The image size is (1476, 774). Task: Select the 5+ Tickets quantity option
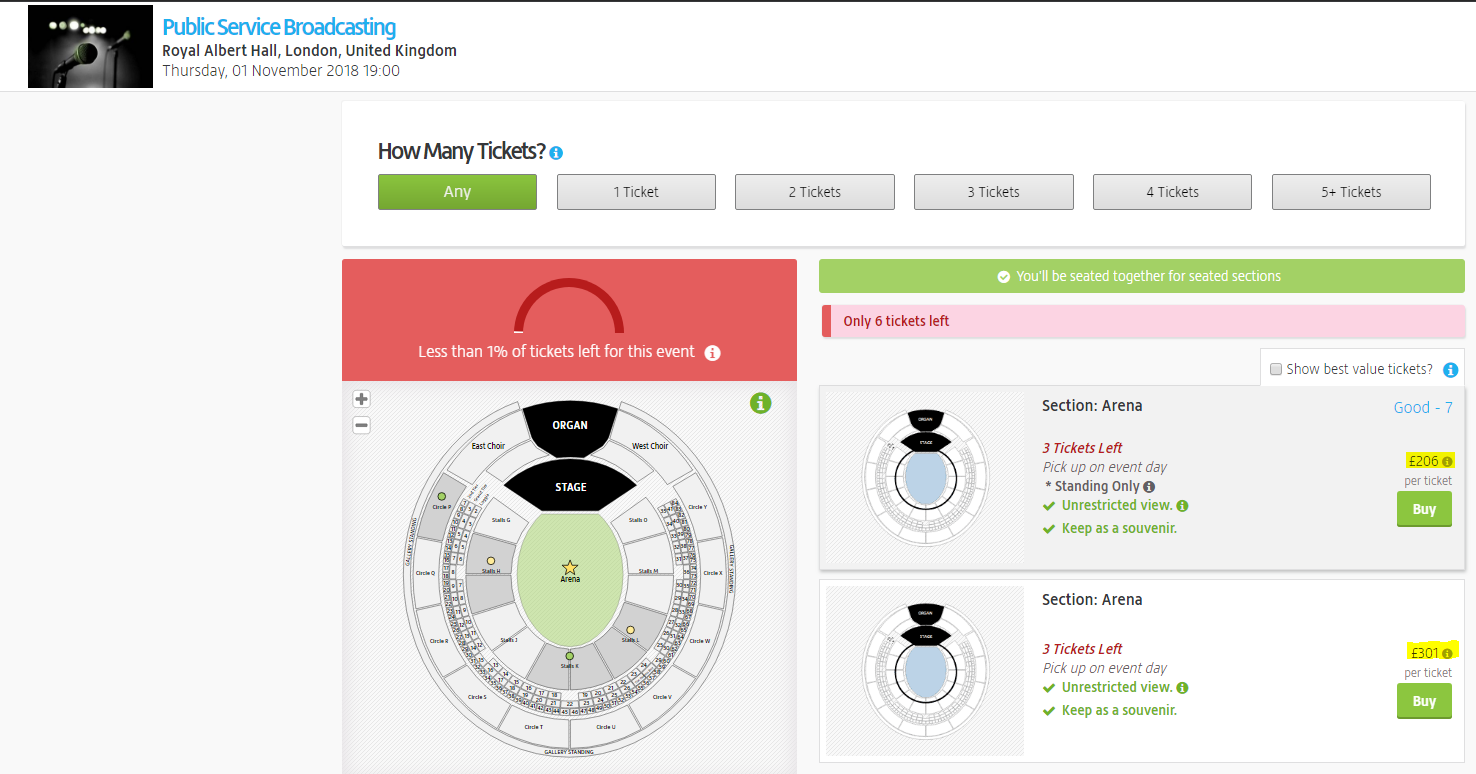[x=1350, y=192]
